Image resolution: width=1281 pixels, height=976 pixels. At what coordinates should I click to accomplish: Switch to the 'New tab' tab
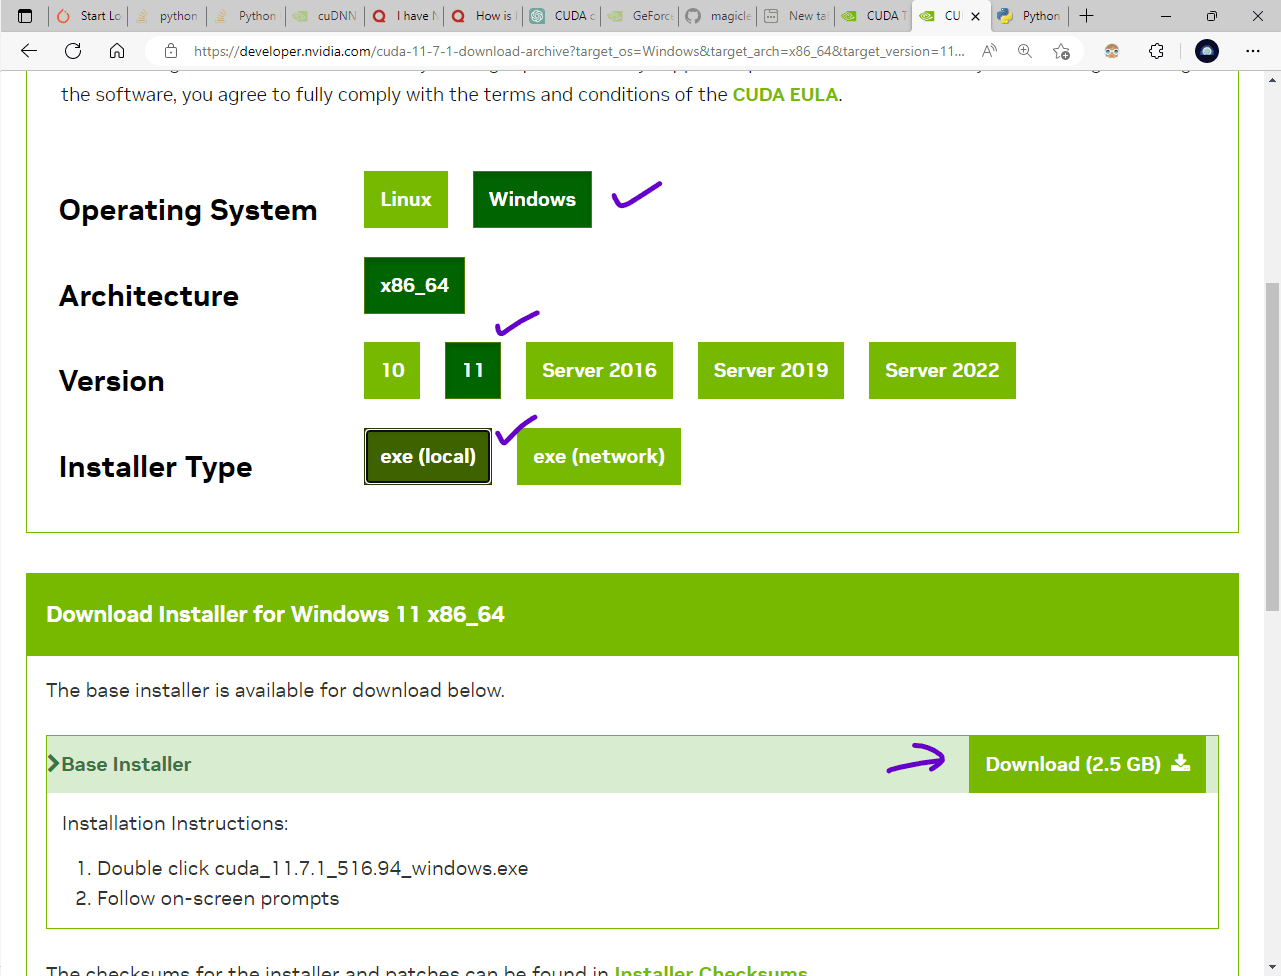pos(797,16)
